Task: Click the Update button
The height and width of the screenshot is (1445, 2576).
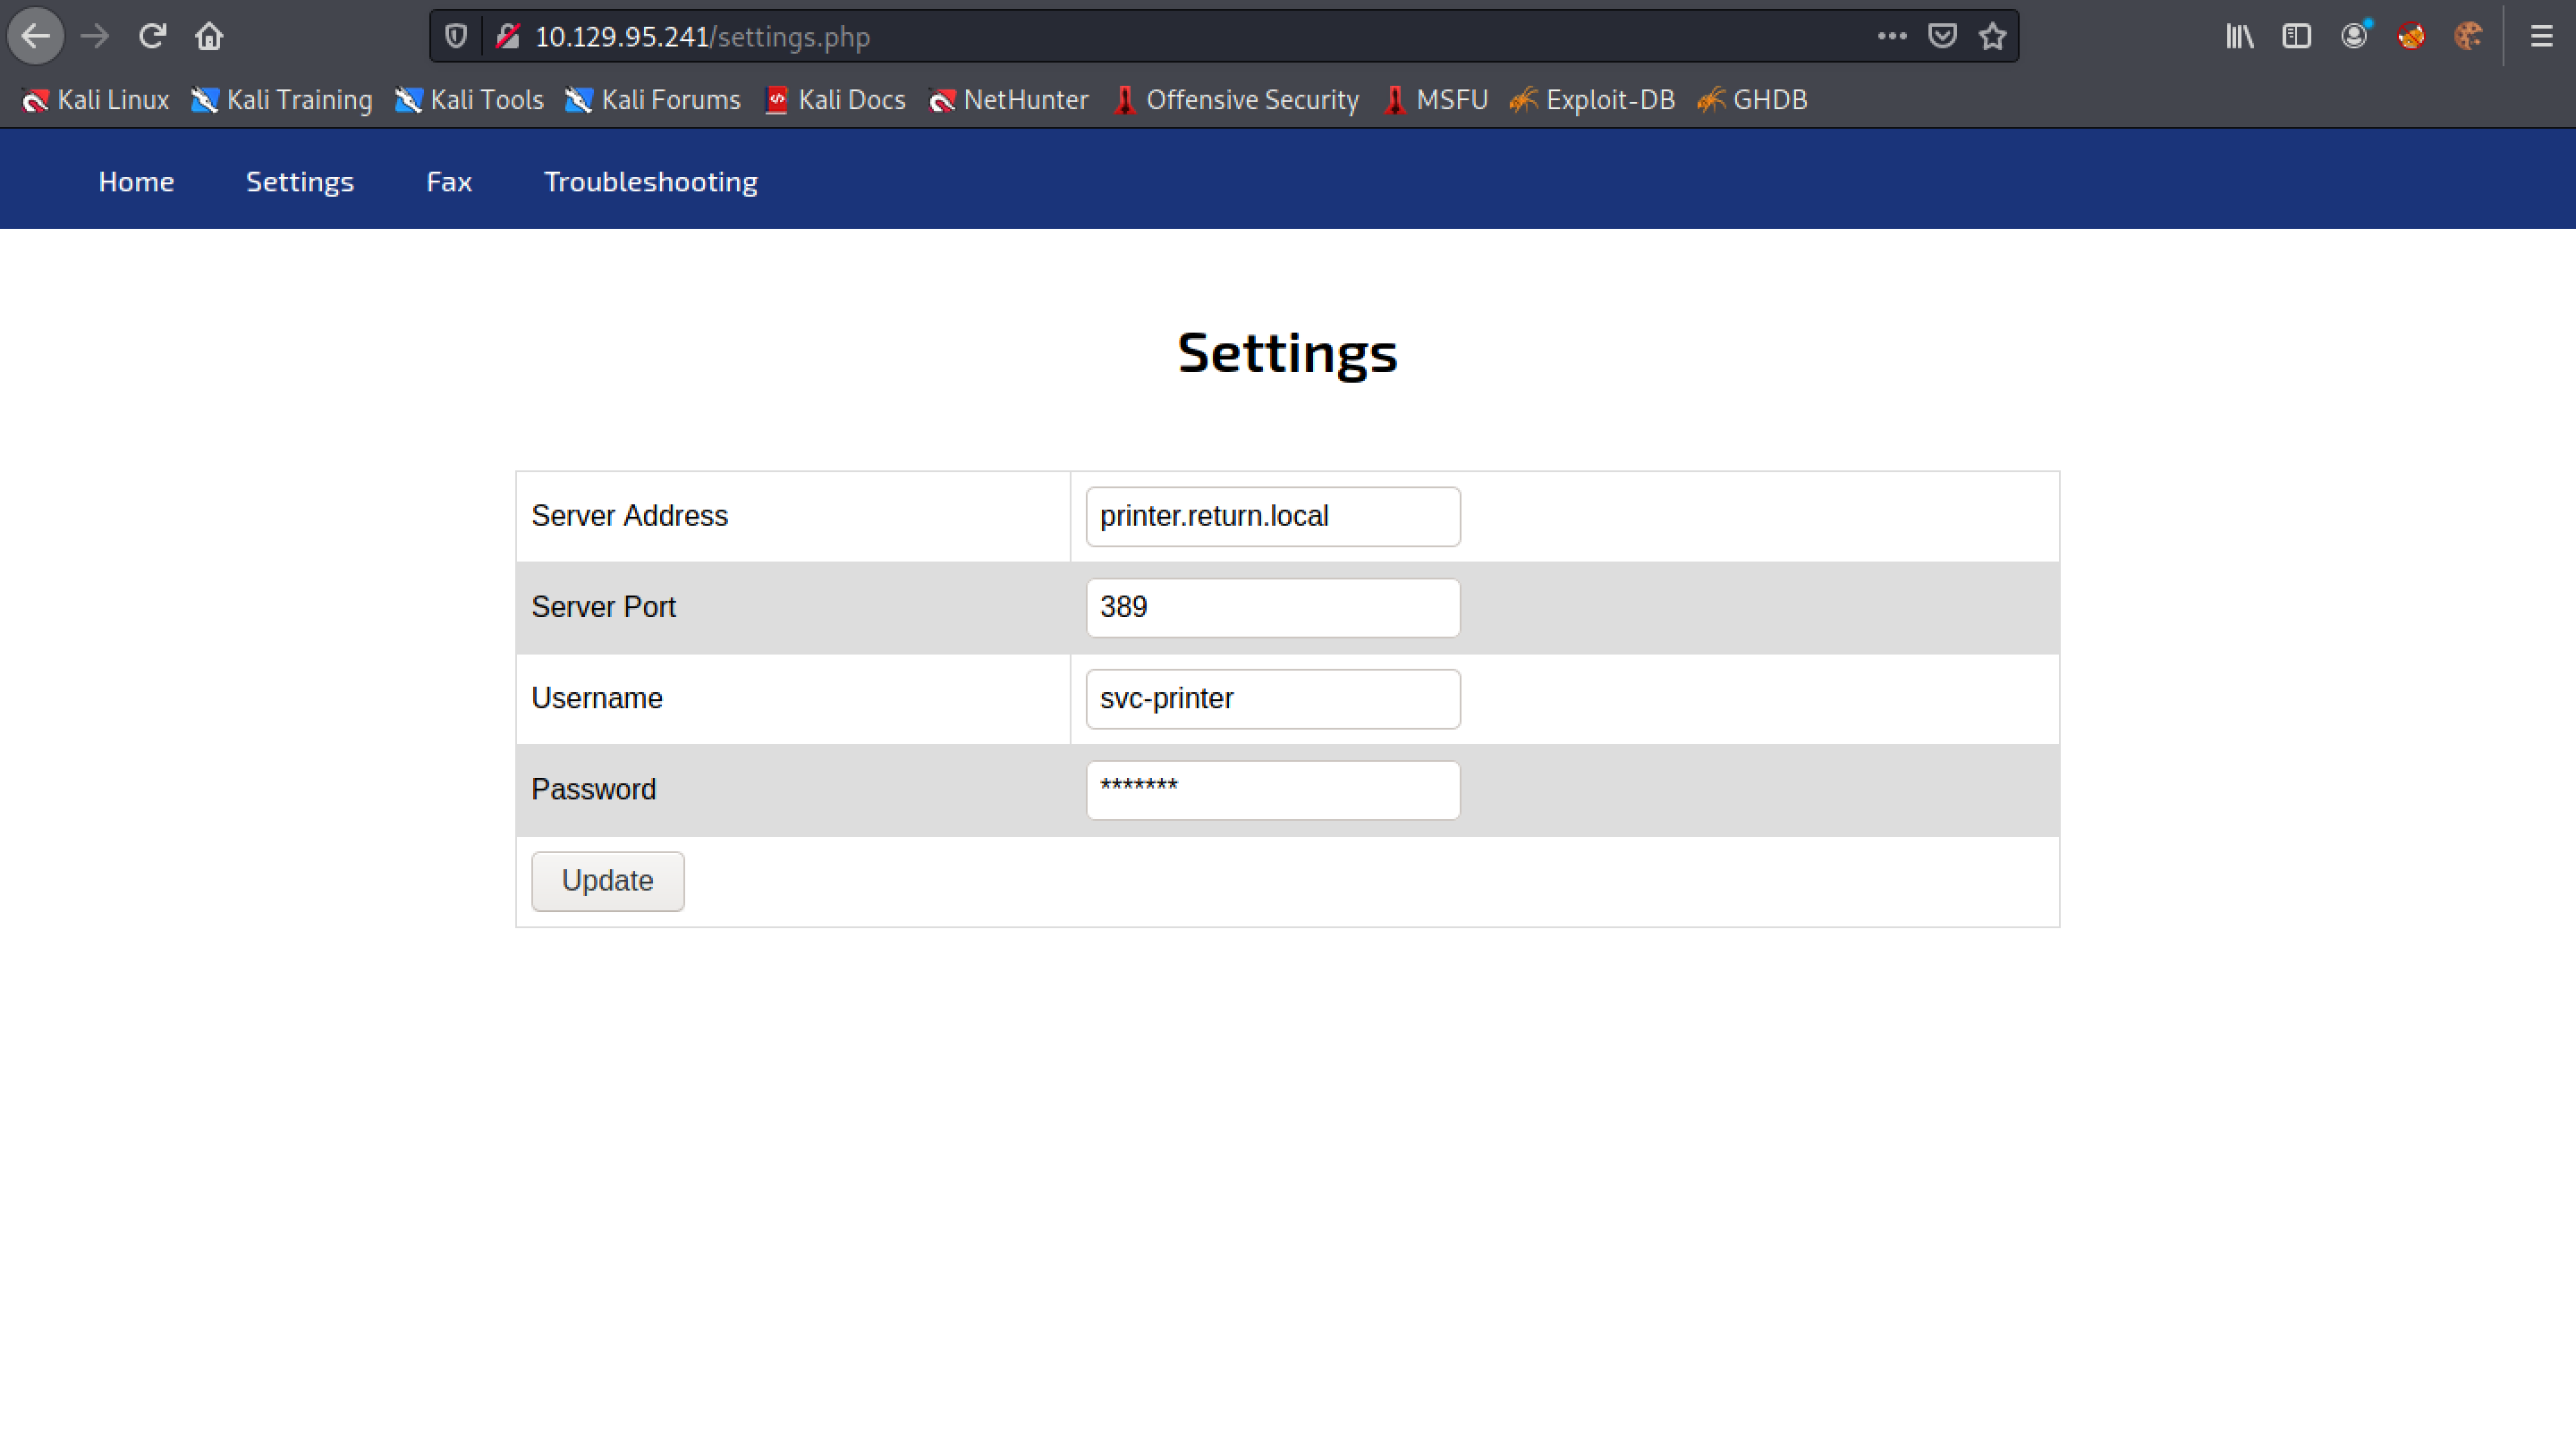Action: point(608,881)
